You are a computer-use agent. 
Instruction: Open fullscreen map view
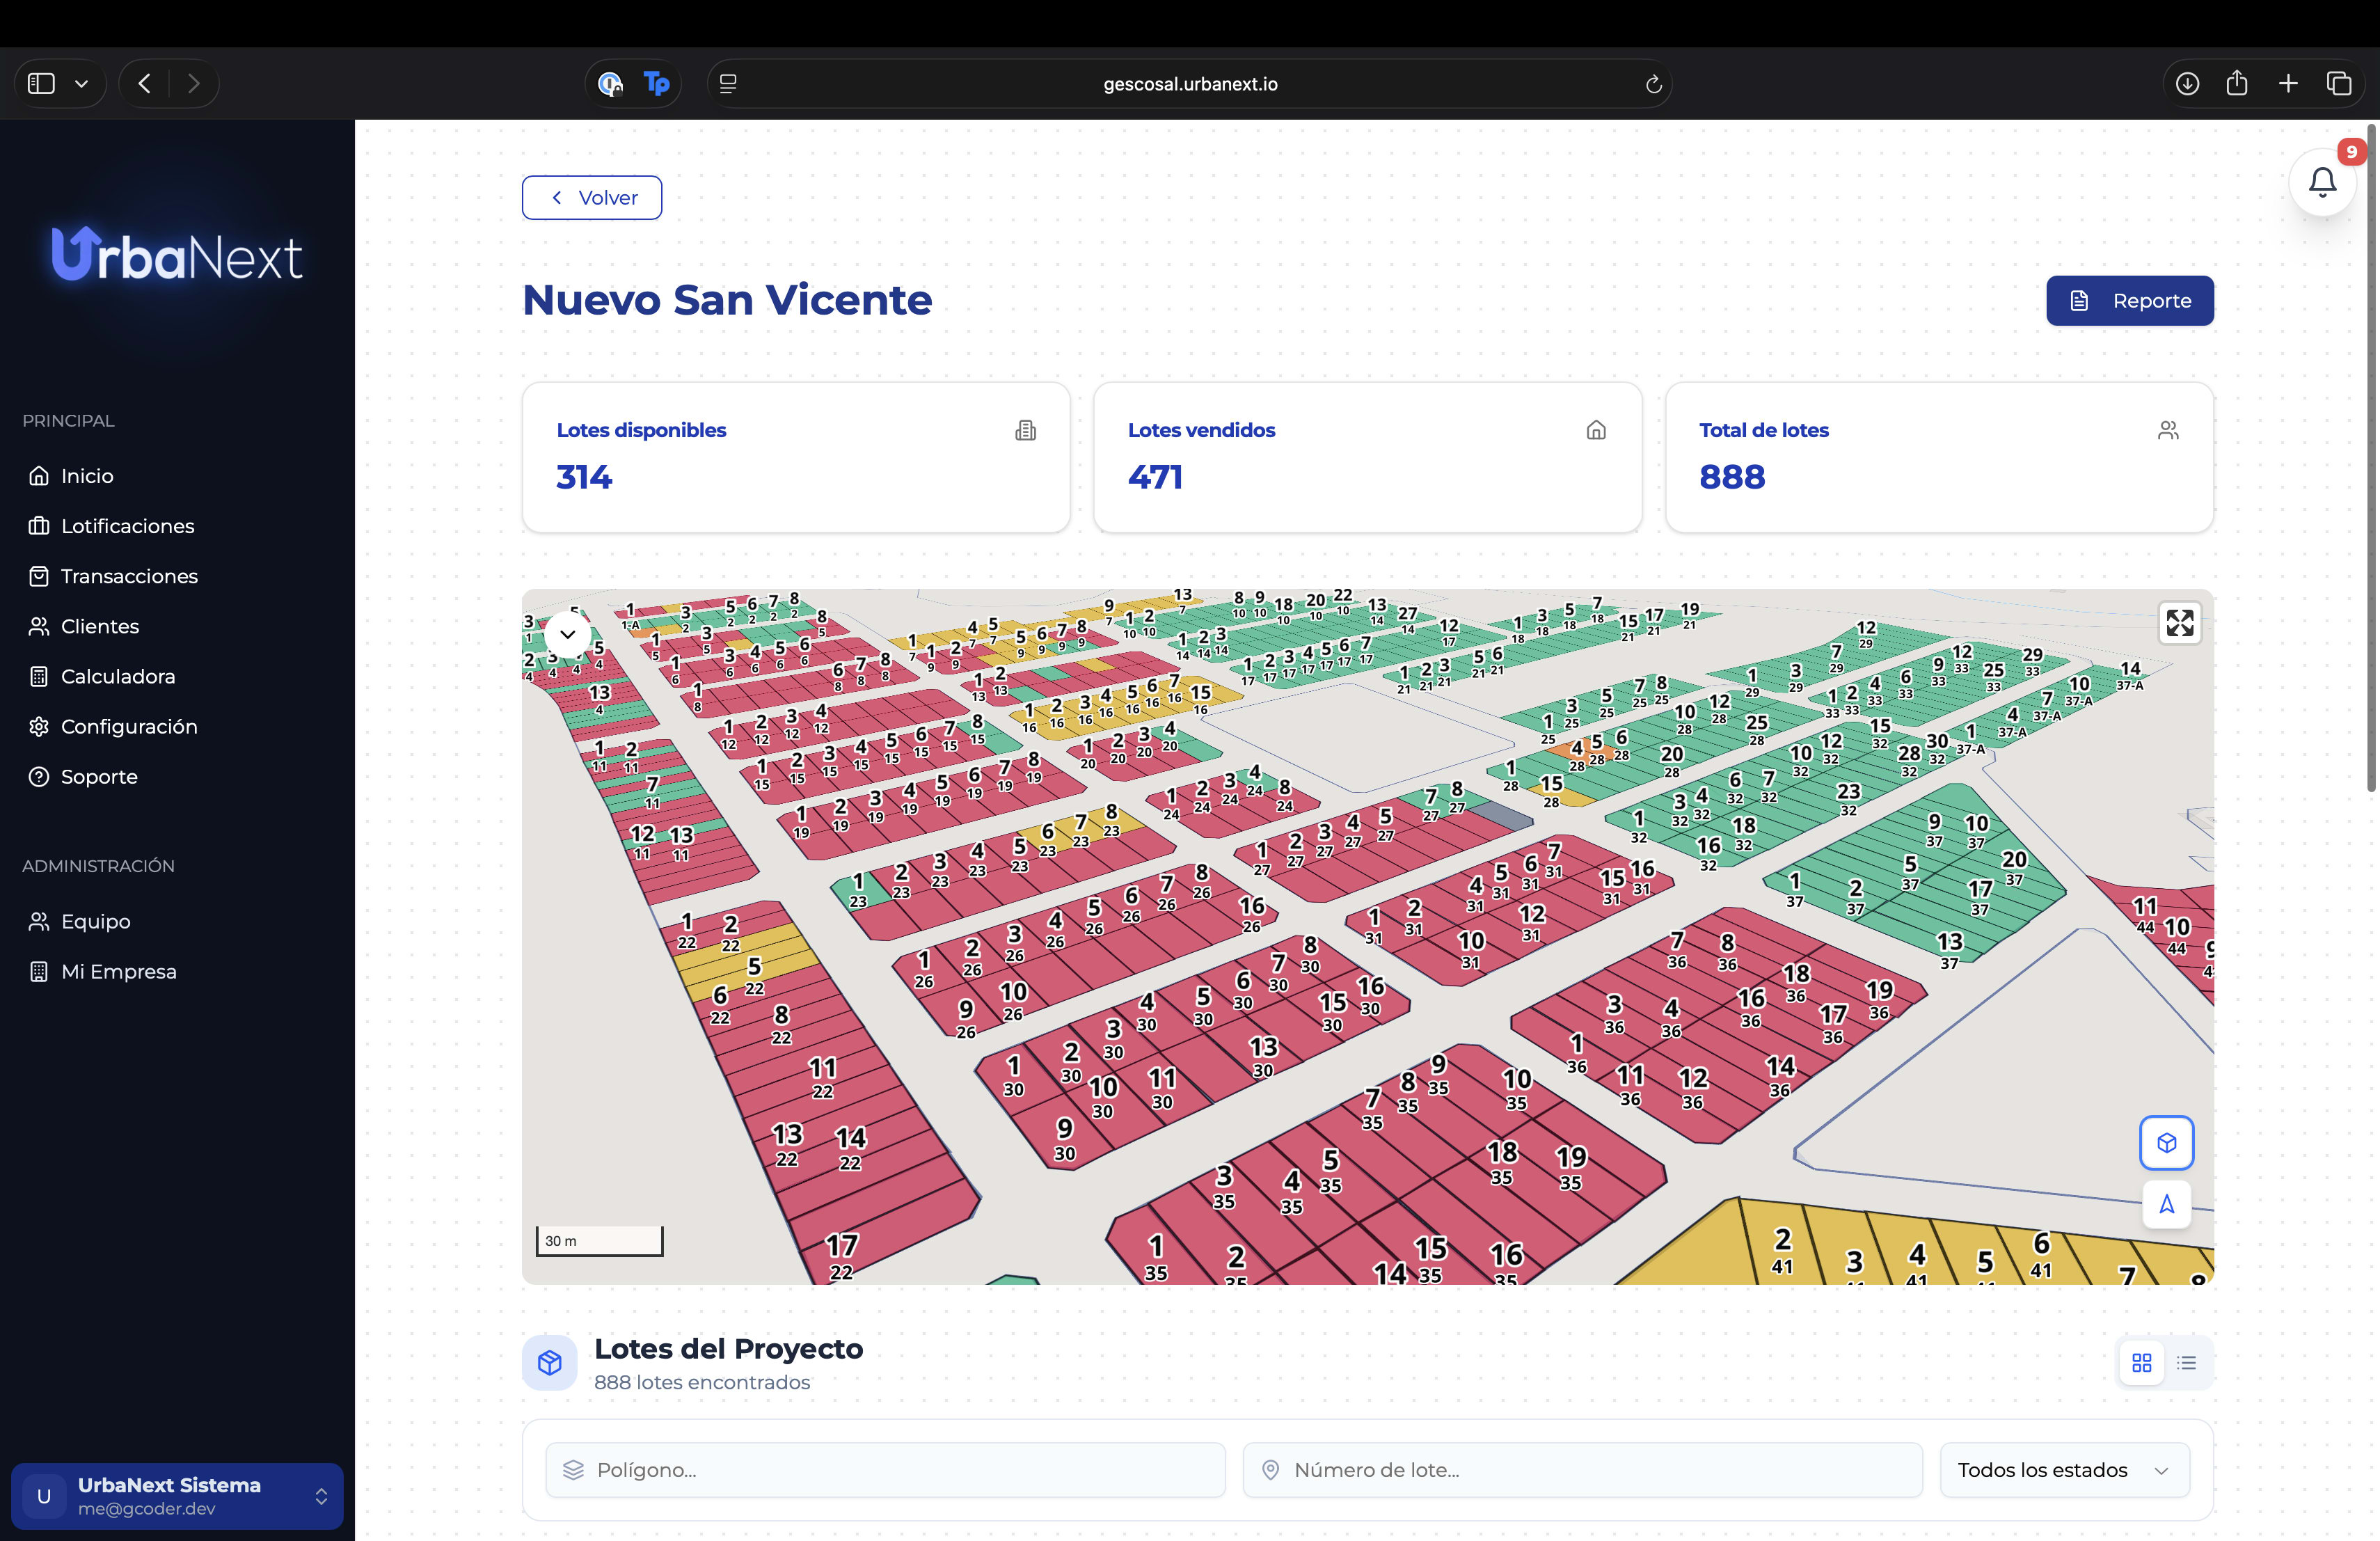2180,623
